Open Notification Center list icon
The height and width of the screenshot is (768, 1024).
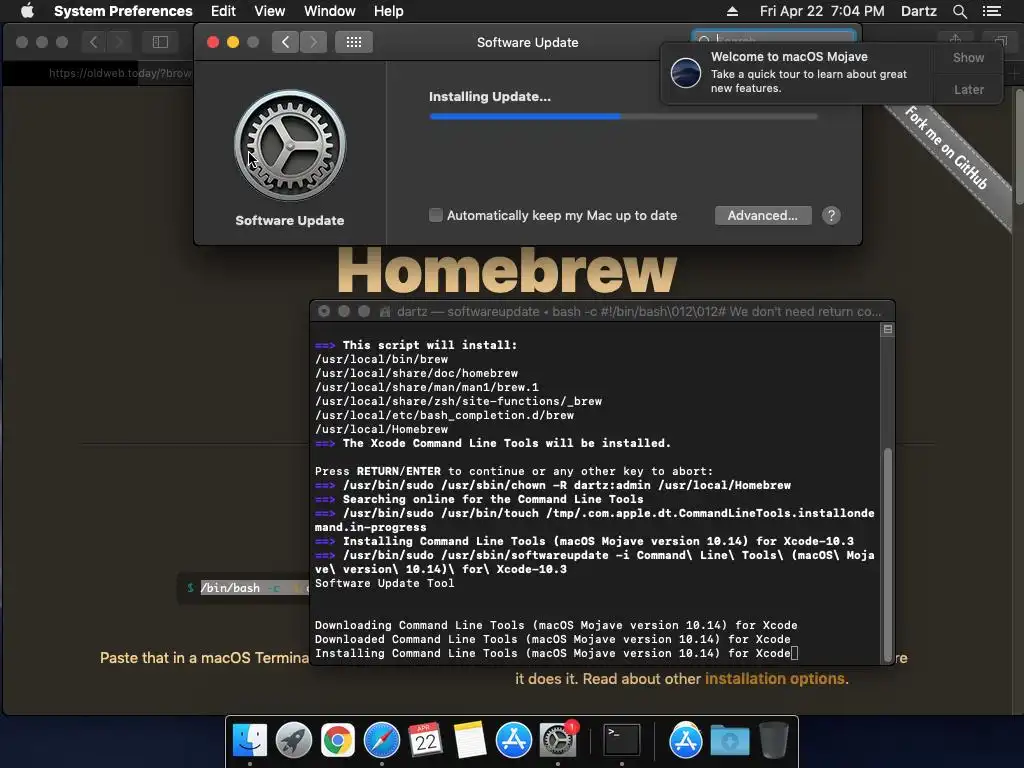point(992,11)
